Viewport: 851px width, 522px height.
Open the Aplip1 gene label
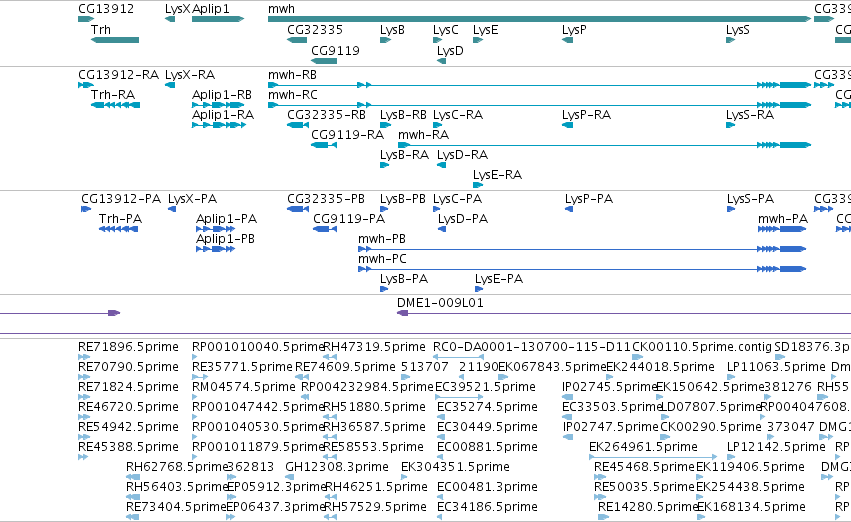point(211,9)
